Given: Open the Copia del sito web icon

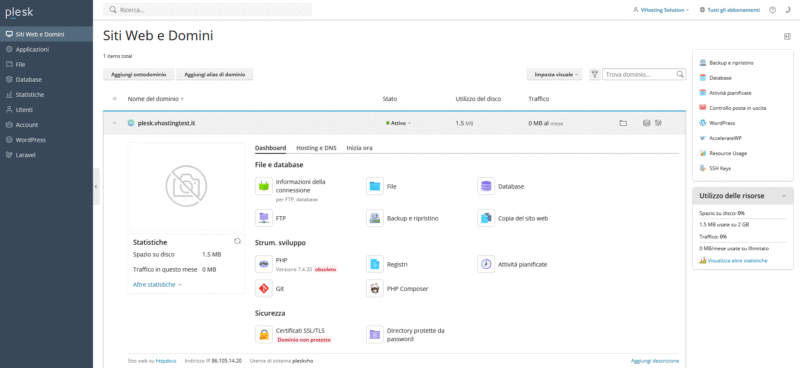Looking at the screenshot, I should click(486, 218).
